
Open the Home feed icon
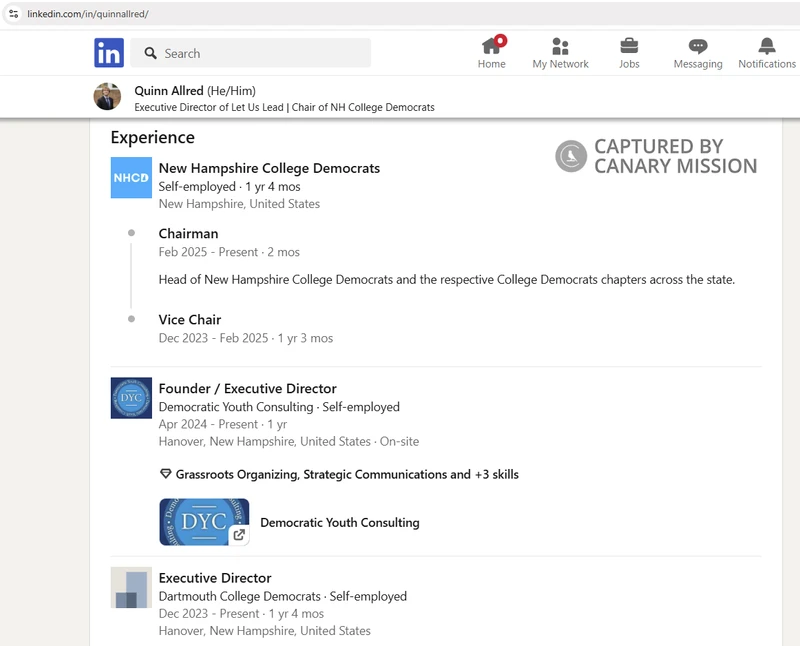[x=492, y=48]
